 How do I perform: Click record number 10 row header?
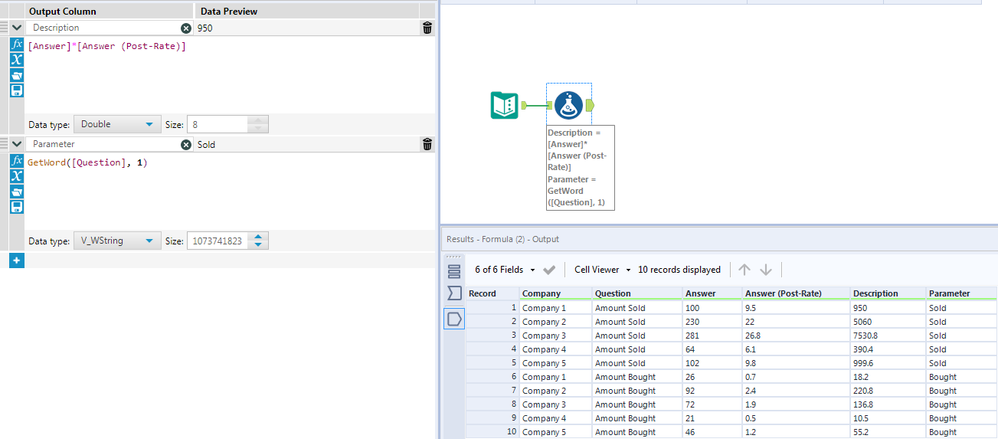tap(493, 432)
